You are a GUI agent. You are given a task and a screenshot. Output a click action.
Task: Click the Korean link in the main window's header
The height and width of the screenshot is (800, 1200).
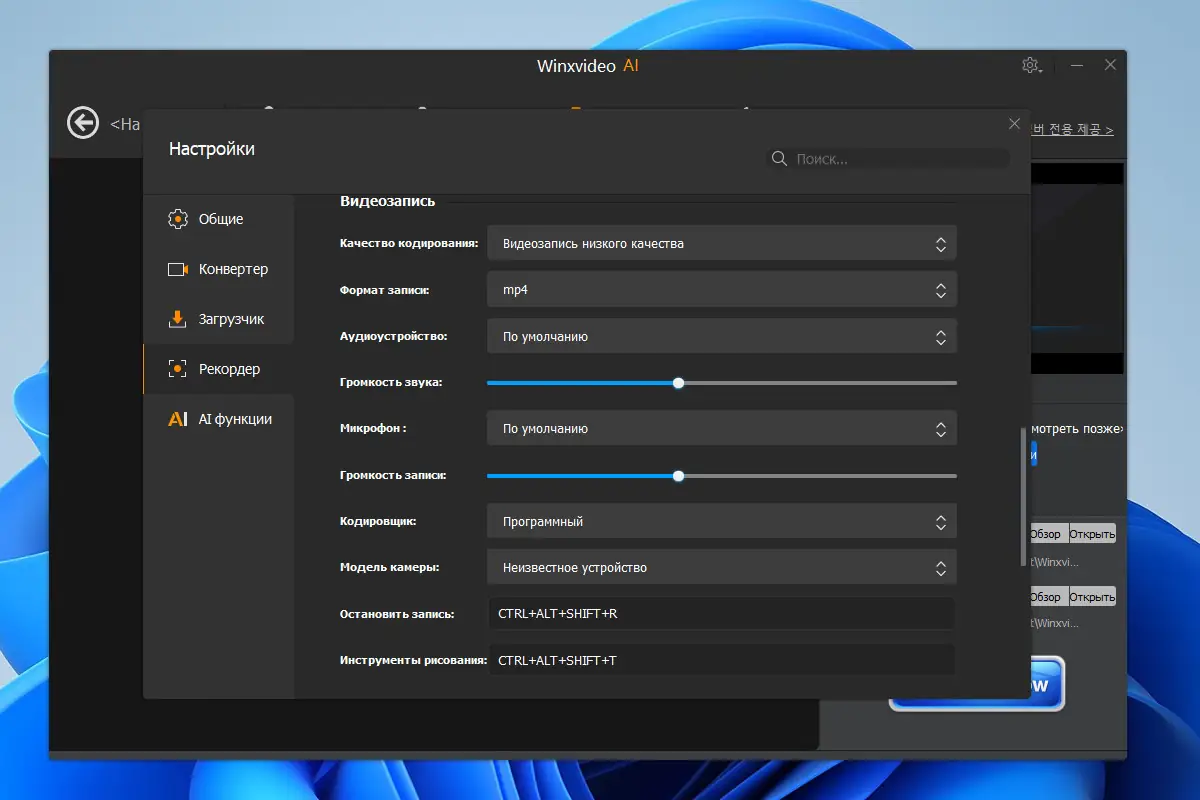coord(1072,129)
